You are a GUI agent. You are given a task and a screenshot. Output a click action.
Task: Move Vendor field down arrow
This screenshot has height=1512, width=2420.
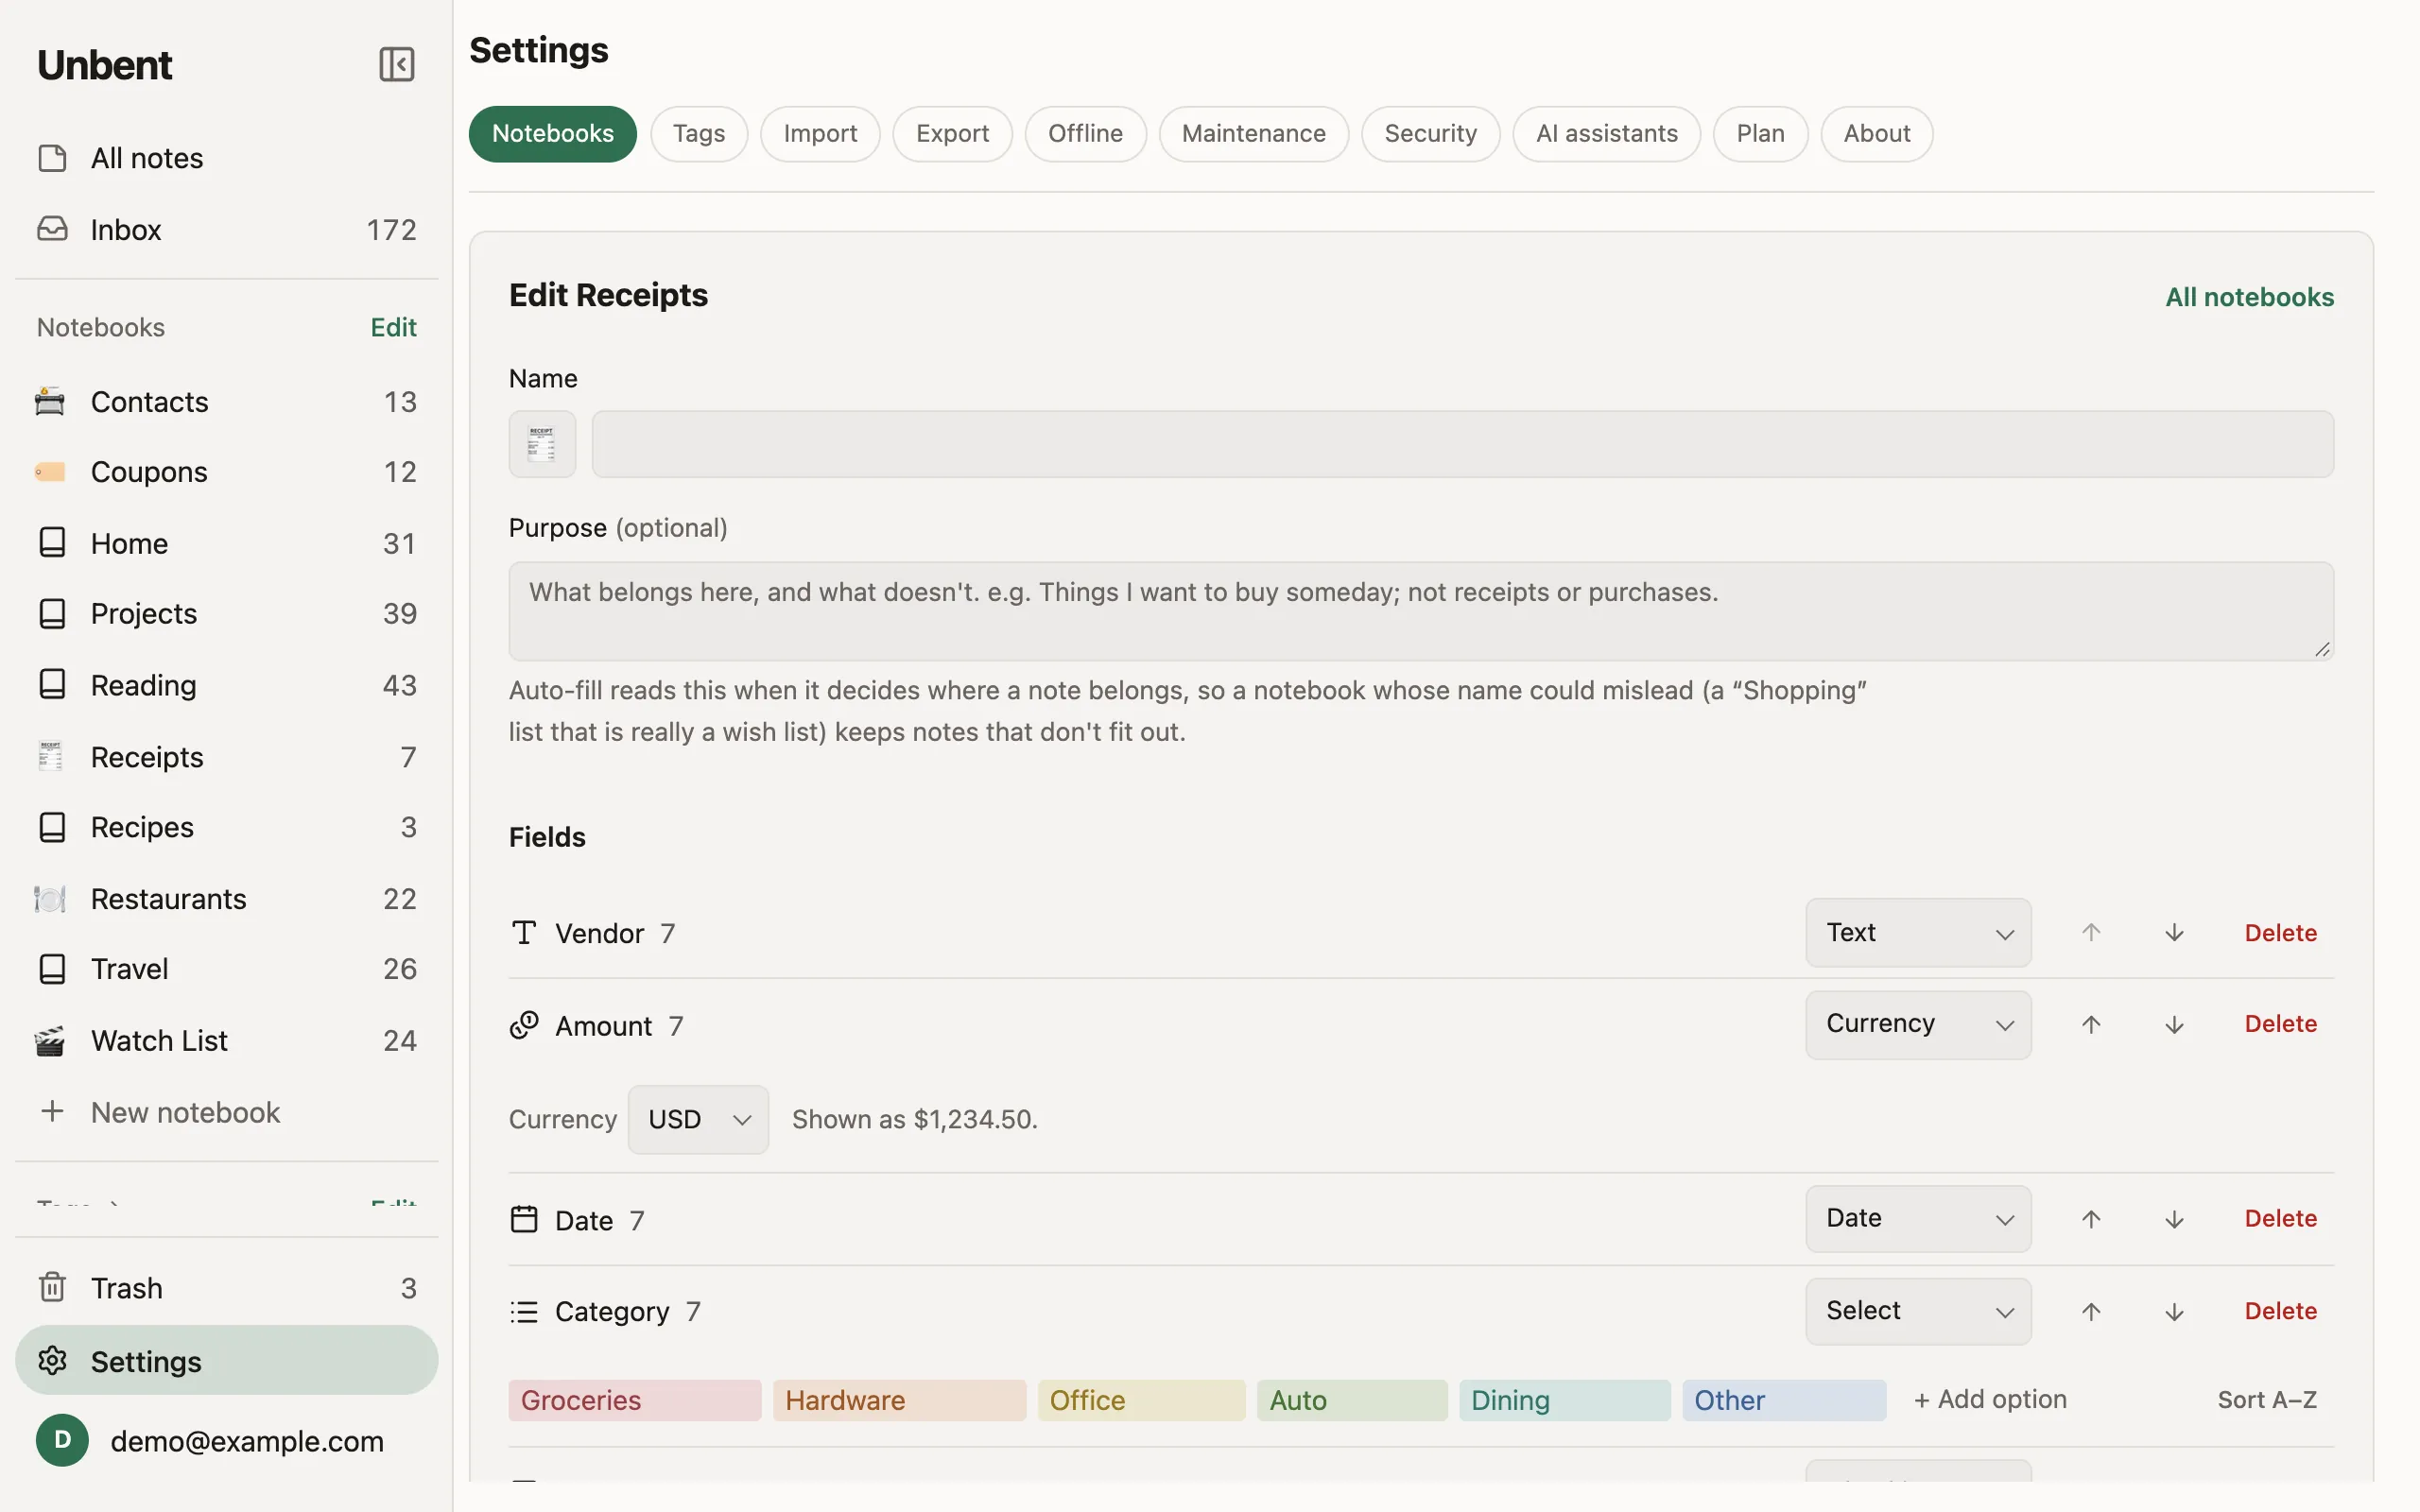[2174, 933]
